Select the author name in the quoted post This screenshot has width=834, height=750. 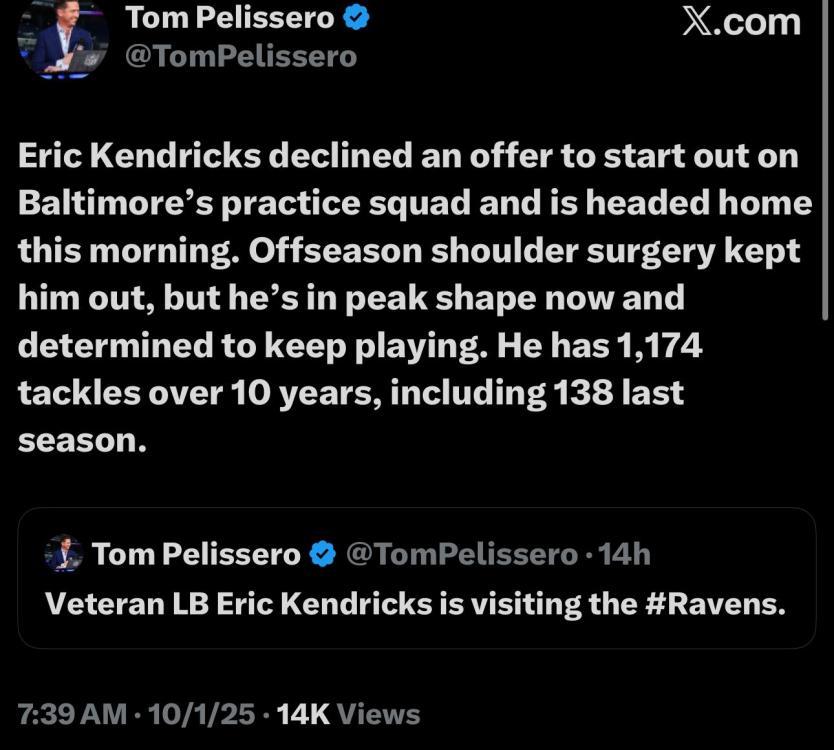click(196, 554)
